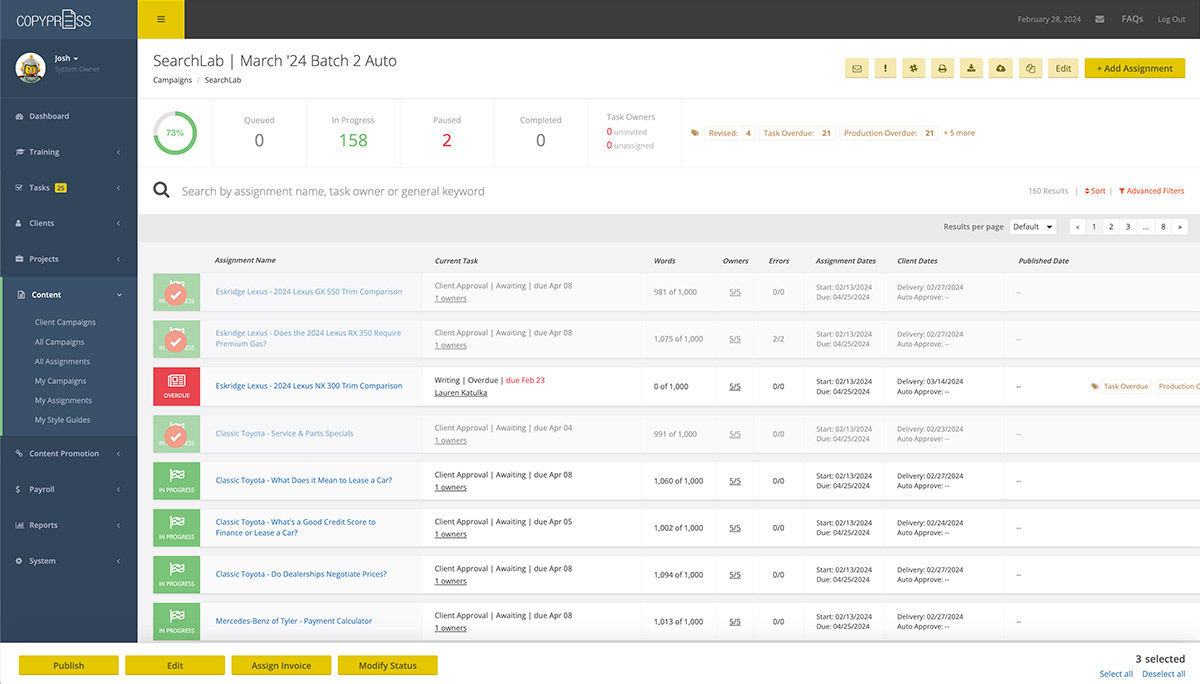Viewport: 1200px width, 684px height.
Task: Go to results page 2
Action: pyautogui.click(x=1111, y=227)
